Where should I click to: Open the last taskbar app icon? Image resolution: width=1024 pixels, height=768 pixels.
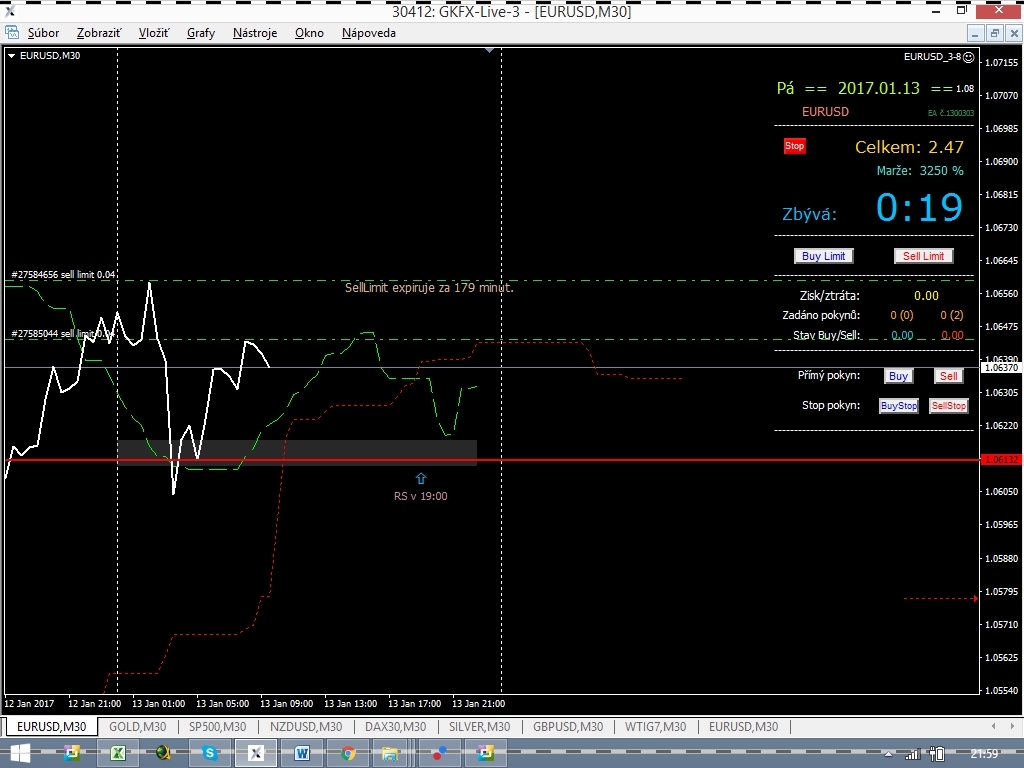[x=485, y=754]
